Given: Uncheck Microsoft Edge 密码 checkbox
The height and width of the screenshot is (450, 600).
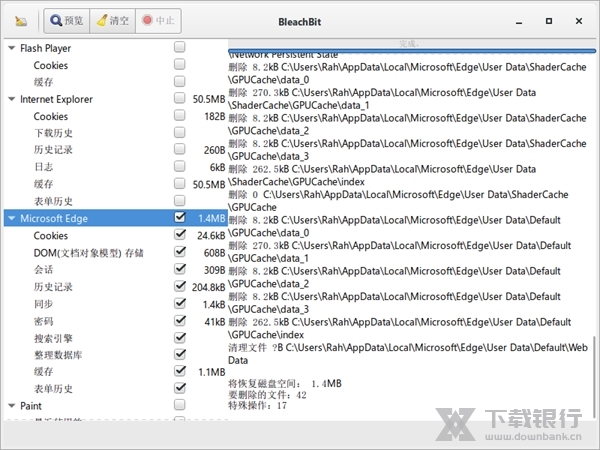Looking at the screenshot, I should pyautogui.click(x=179, y=321).
